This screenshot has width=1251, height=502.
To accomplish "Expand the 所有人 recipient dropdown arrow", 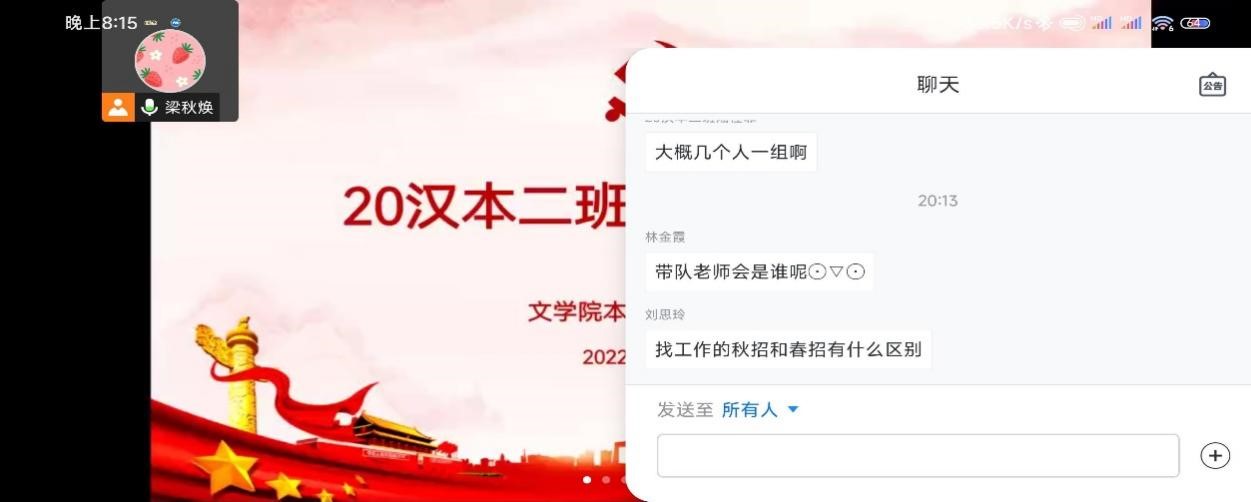I will click(793, 409).
